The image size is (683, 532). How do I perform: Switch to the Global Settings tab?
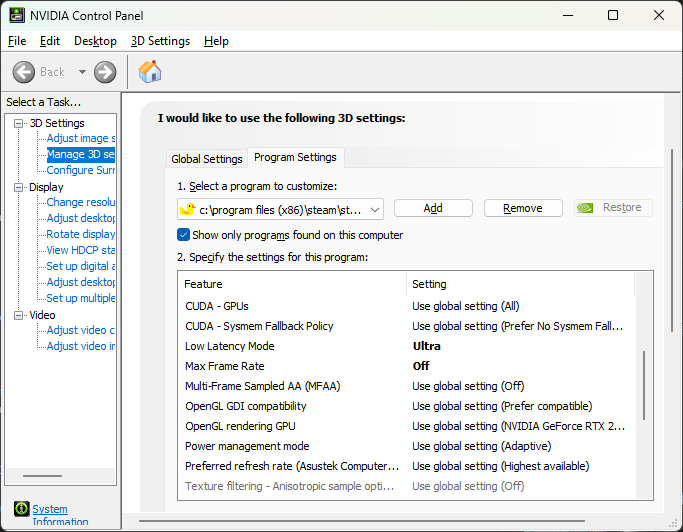[x=207, y=159]
